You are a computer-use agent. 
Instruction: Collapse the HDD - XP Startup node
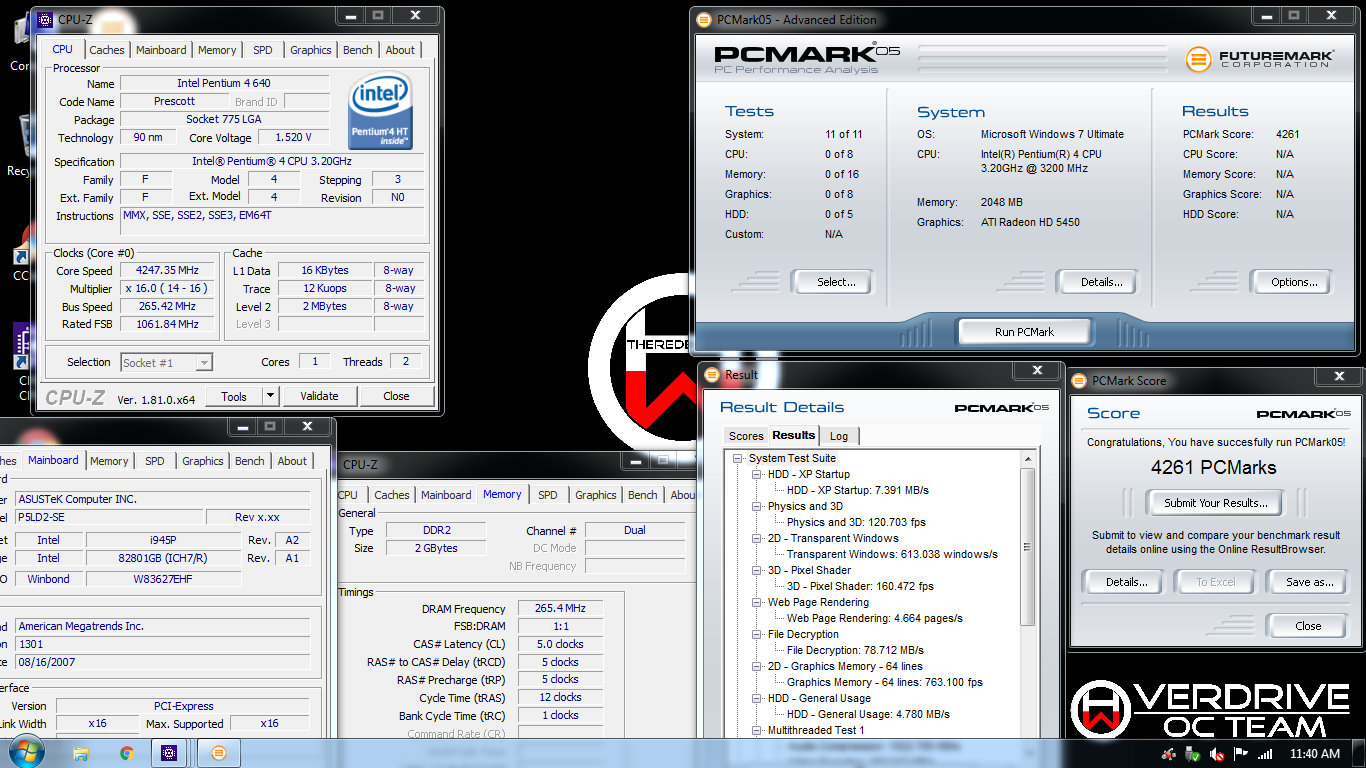[x=757, y=474]
